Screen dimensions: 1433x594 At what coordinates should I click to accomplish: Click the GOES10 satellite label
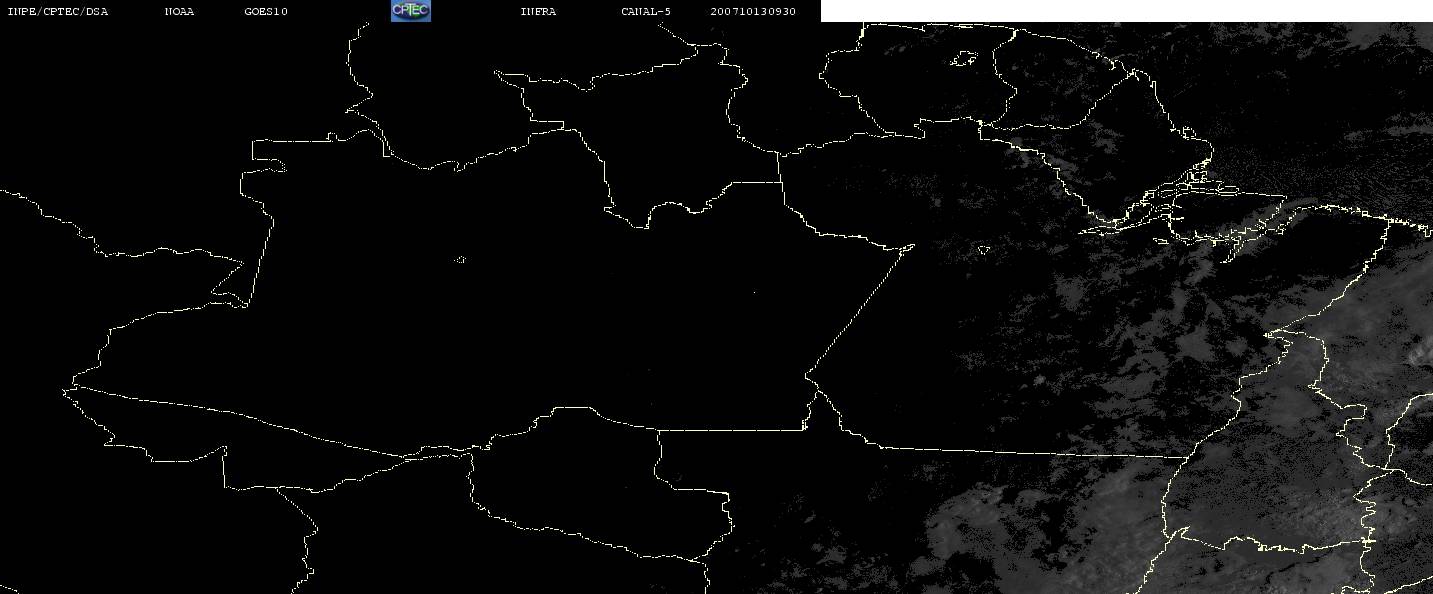pos(266,12)
